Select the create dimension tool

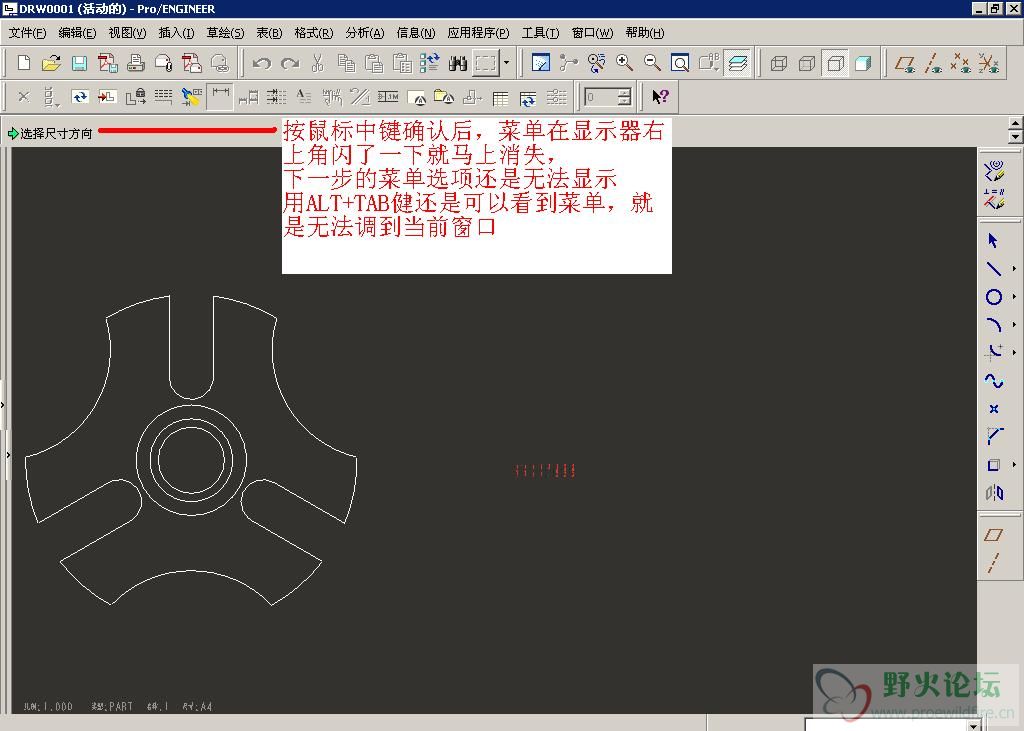220,97
